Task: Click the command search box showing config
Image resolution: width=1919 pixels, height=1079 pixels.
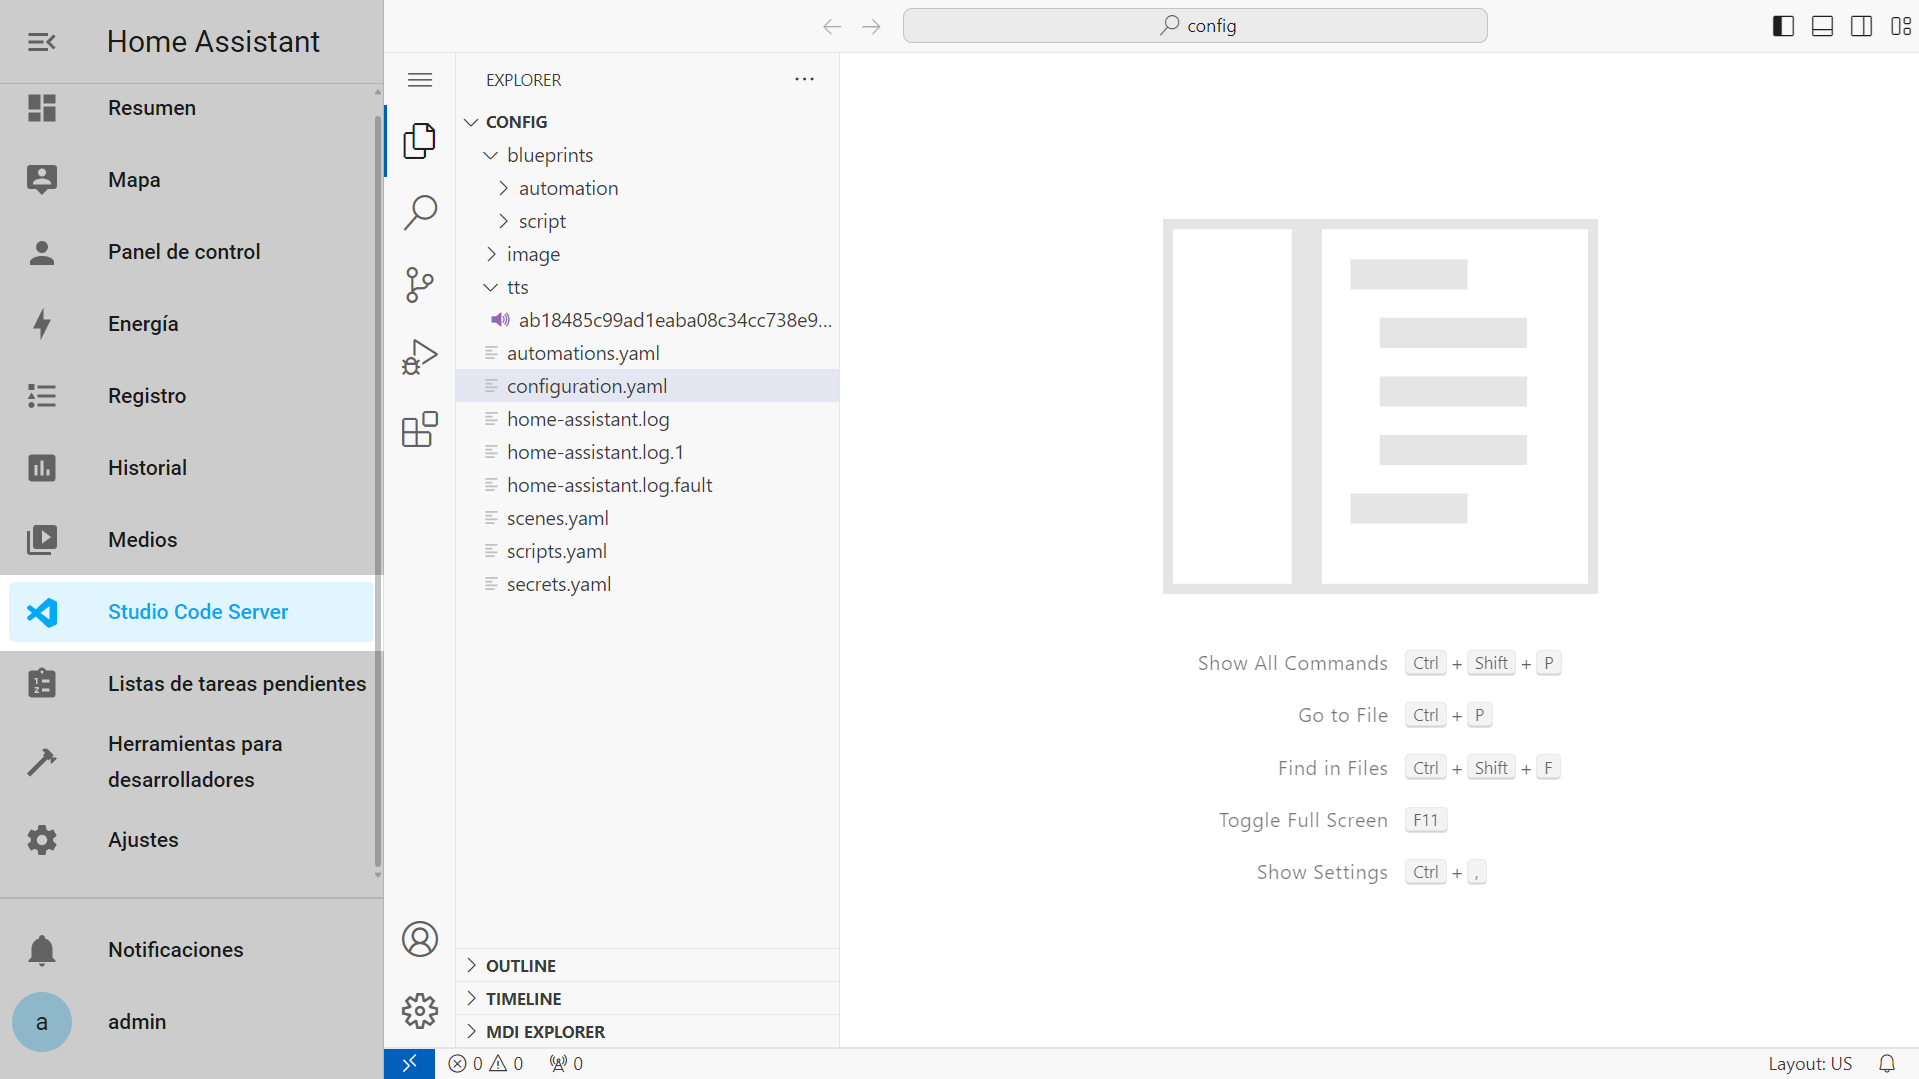Action: coord(1194,25)
